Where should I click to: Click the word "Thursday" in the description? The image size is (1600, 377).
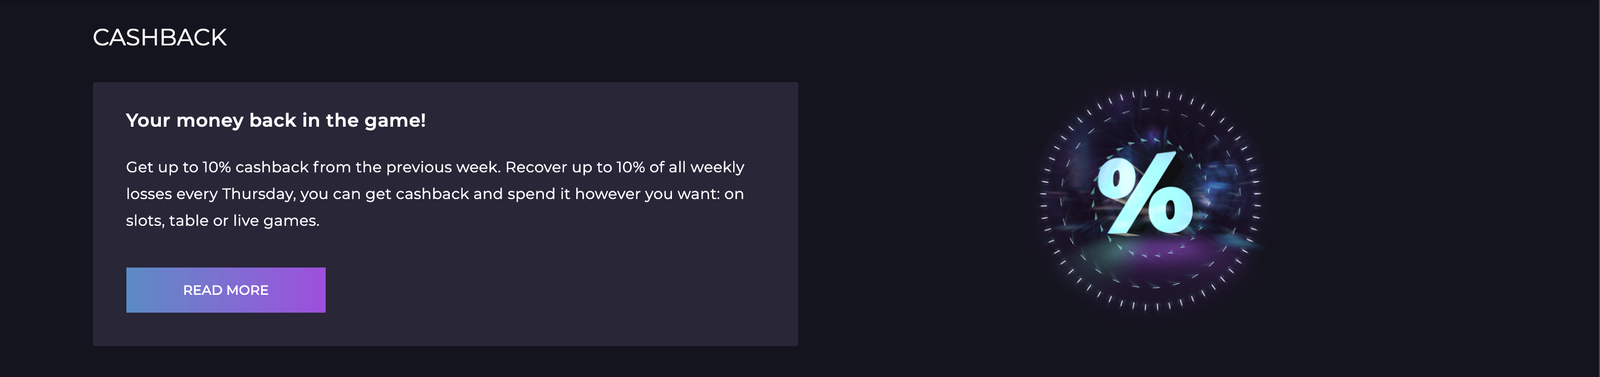(259, 194)
